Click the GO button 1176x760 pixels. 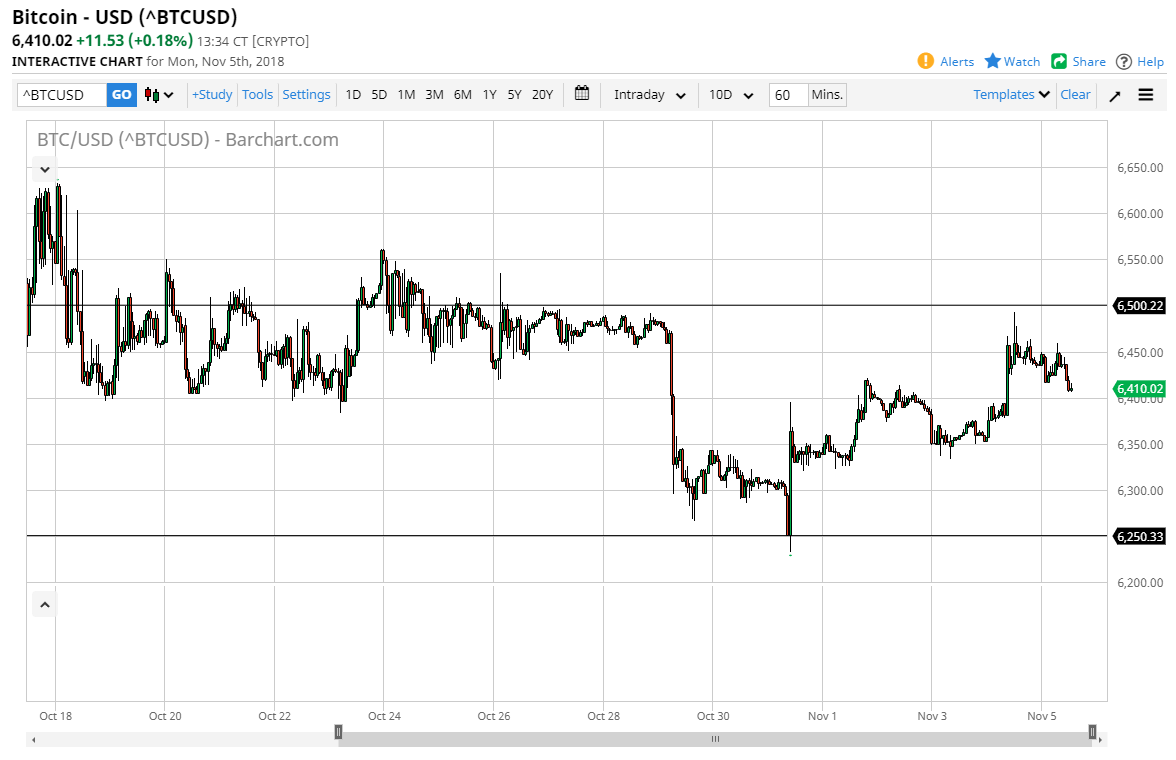(x=121, y=94)
